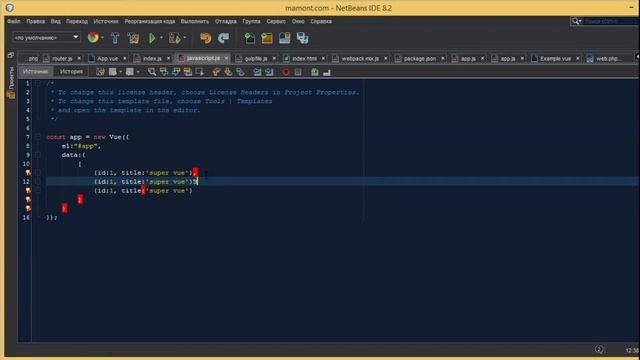Focus the quick search field

[611, 21]
